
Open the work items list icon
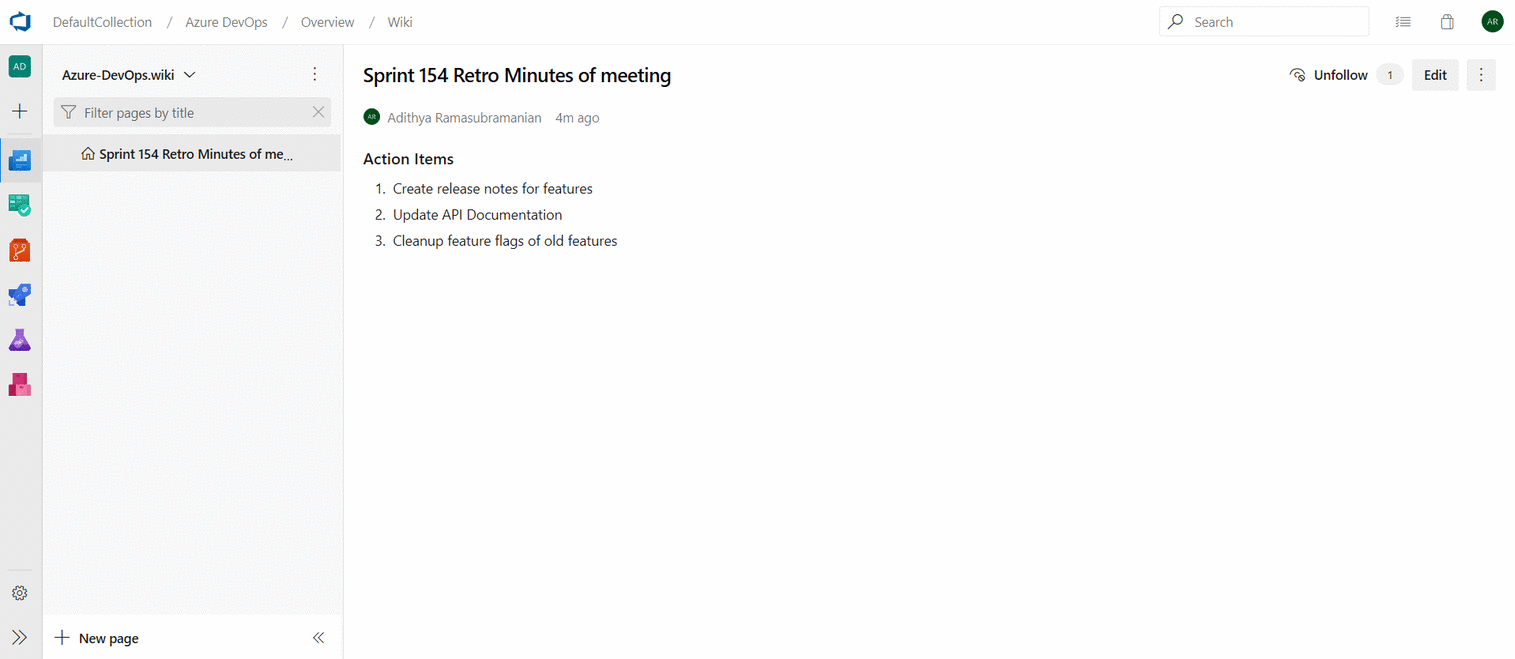1402,21
